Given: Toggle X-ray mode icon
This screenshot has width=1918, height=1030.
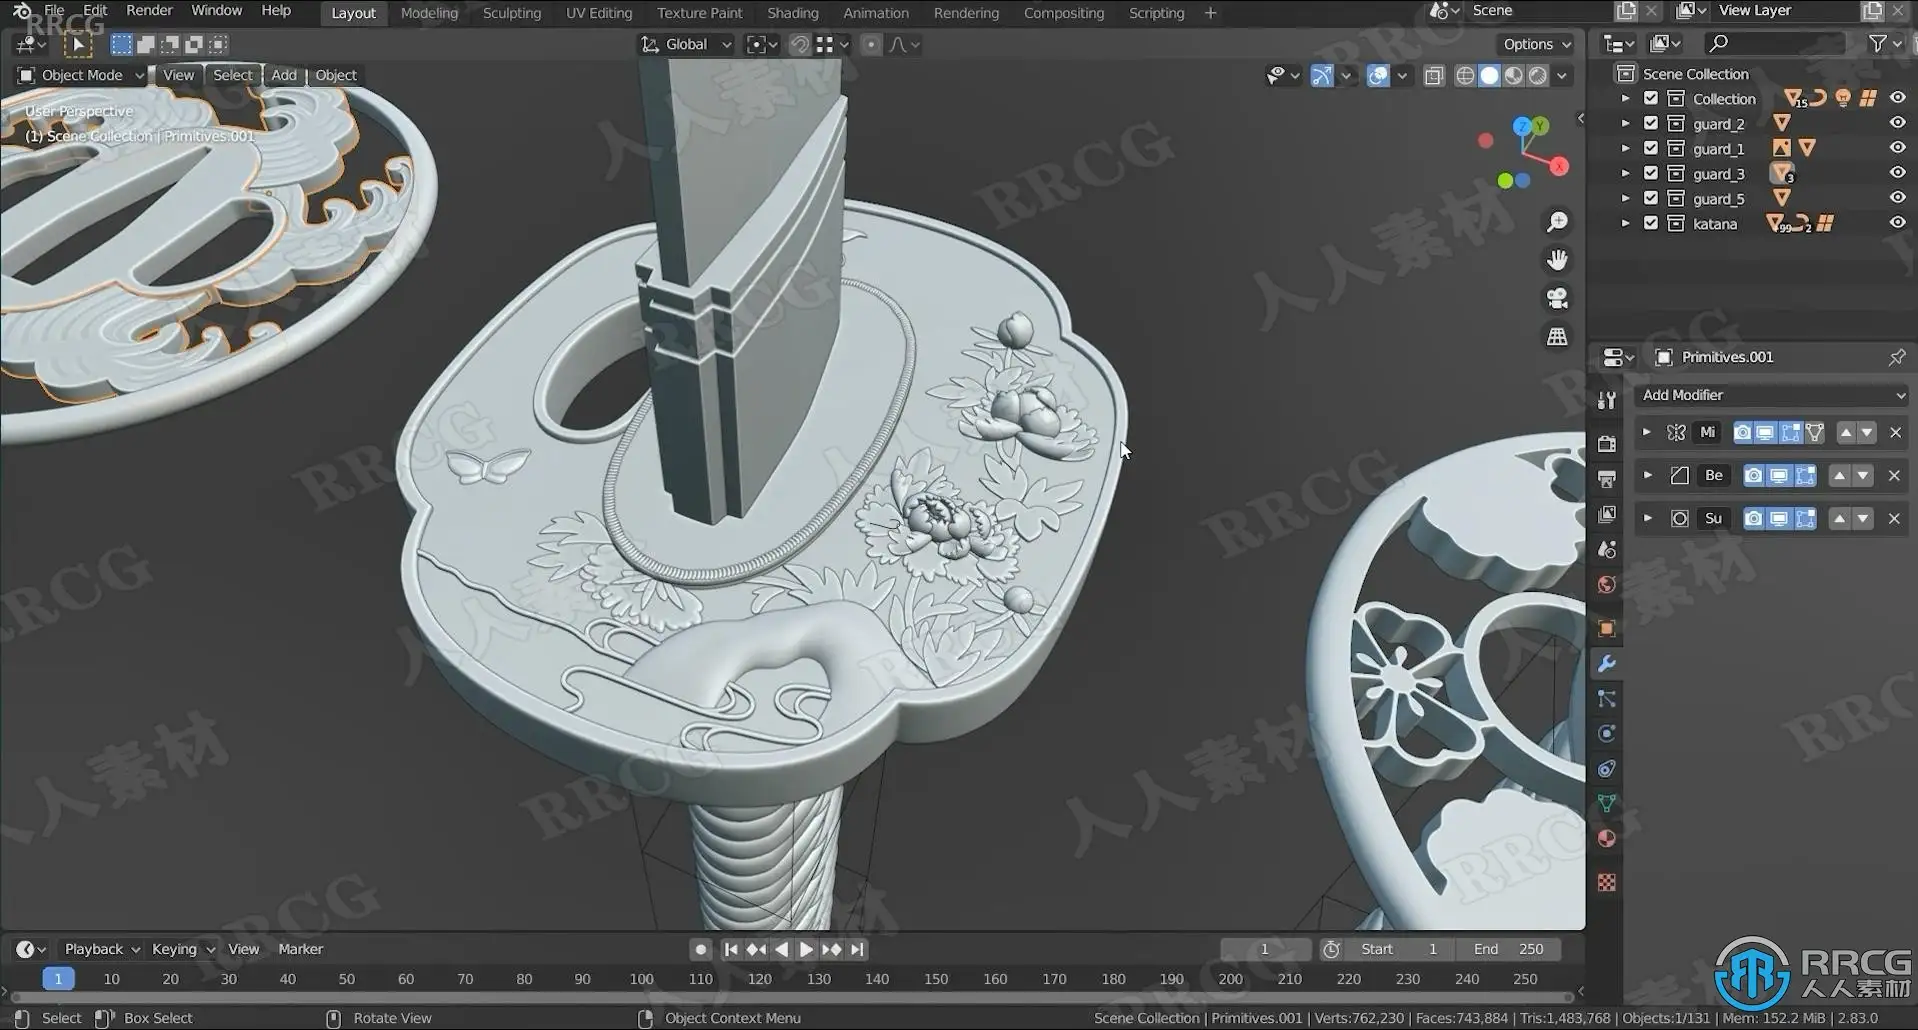Looking at the screenshot, I should pos(1434,75).
